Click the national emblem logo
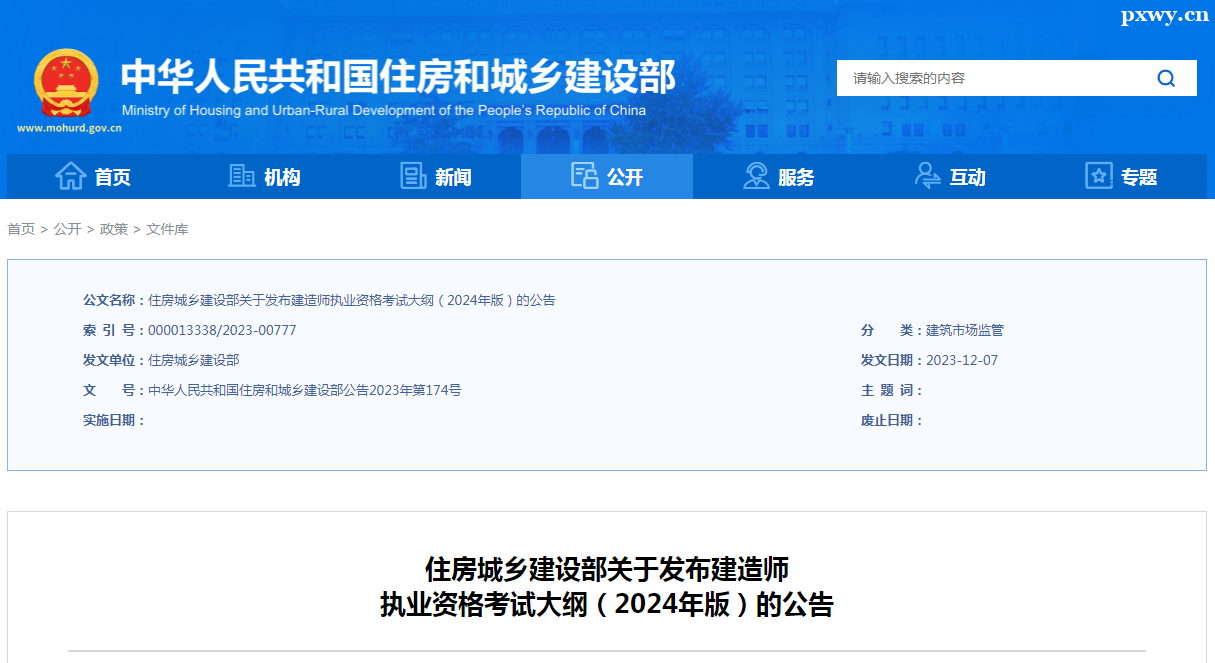 click(67, 83)
